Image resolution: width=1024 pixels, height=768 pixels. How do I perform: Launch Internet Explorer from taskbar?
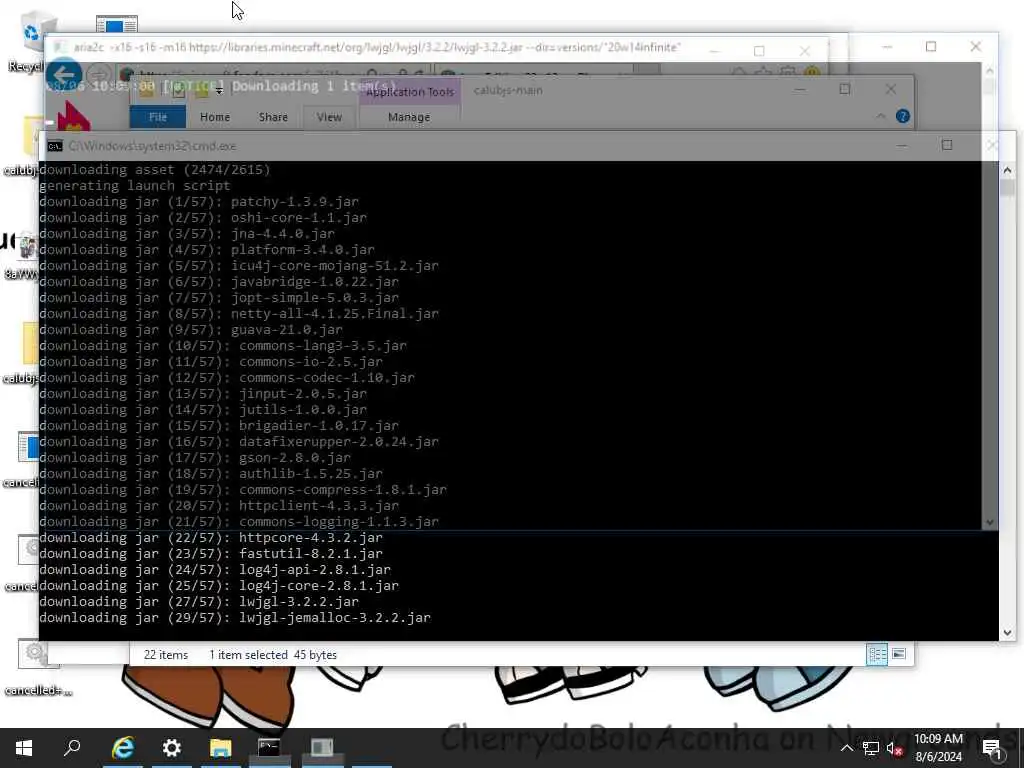[x=123, y=748]
